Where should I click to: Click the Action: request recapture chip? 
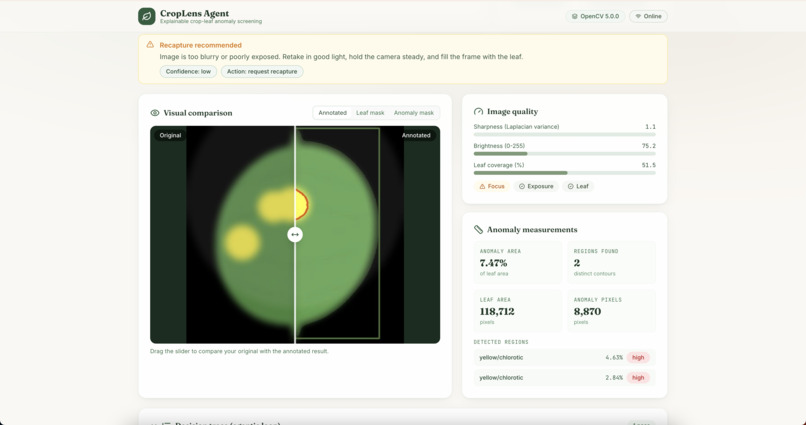(262, 71)
